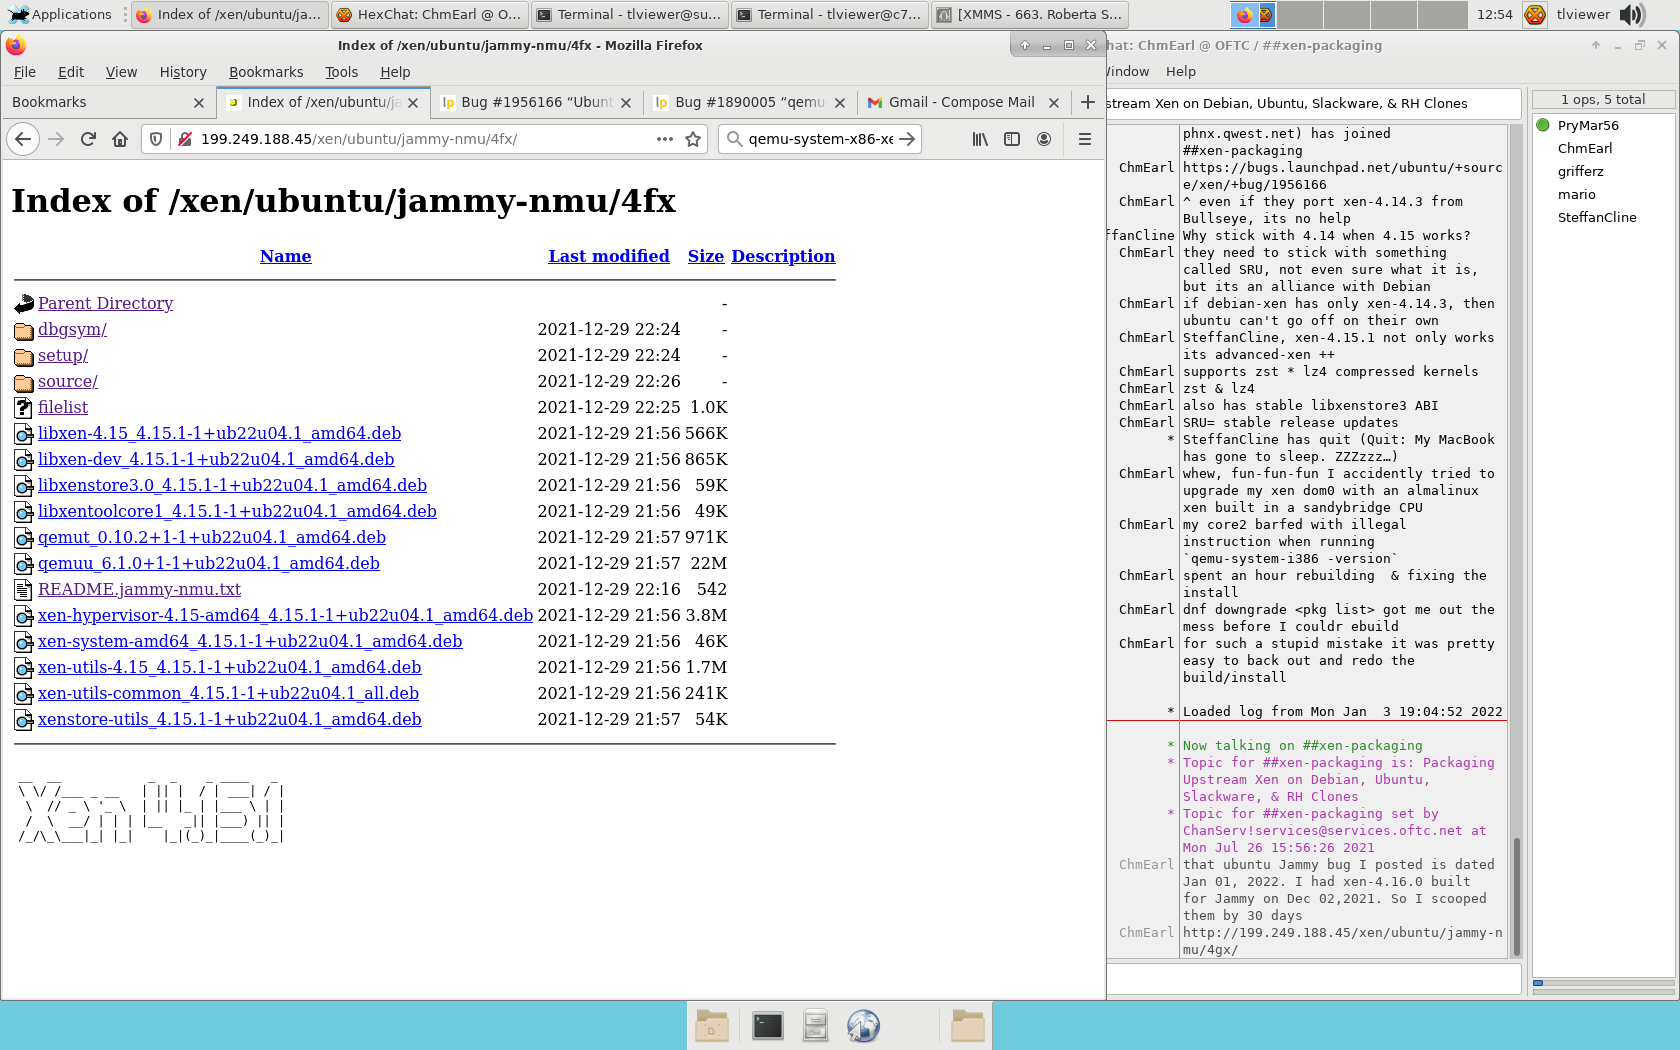Click the volume speaker icon in panel
1680x1050 pixels.
pos(1632,14)
